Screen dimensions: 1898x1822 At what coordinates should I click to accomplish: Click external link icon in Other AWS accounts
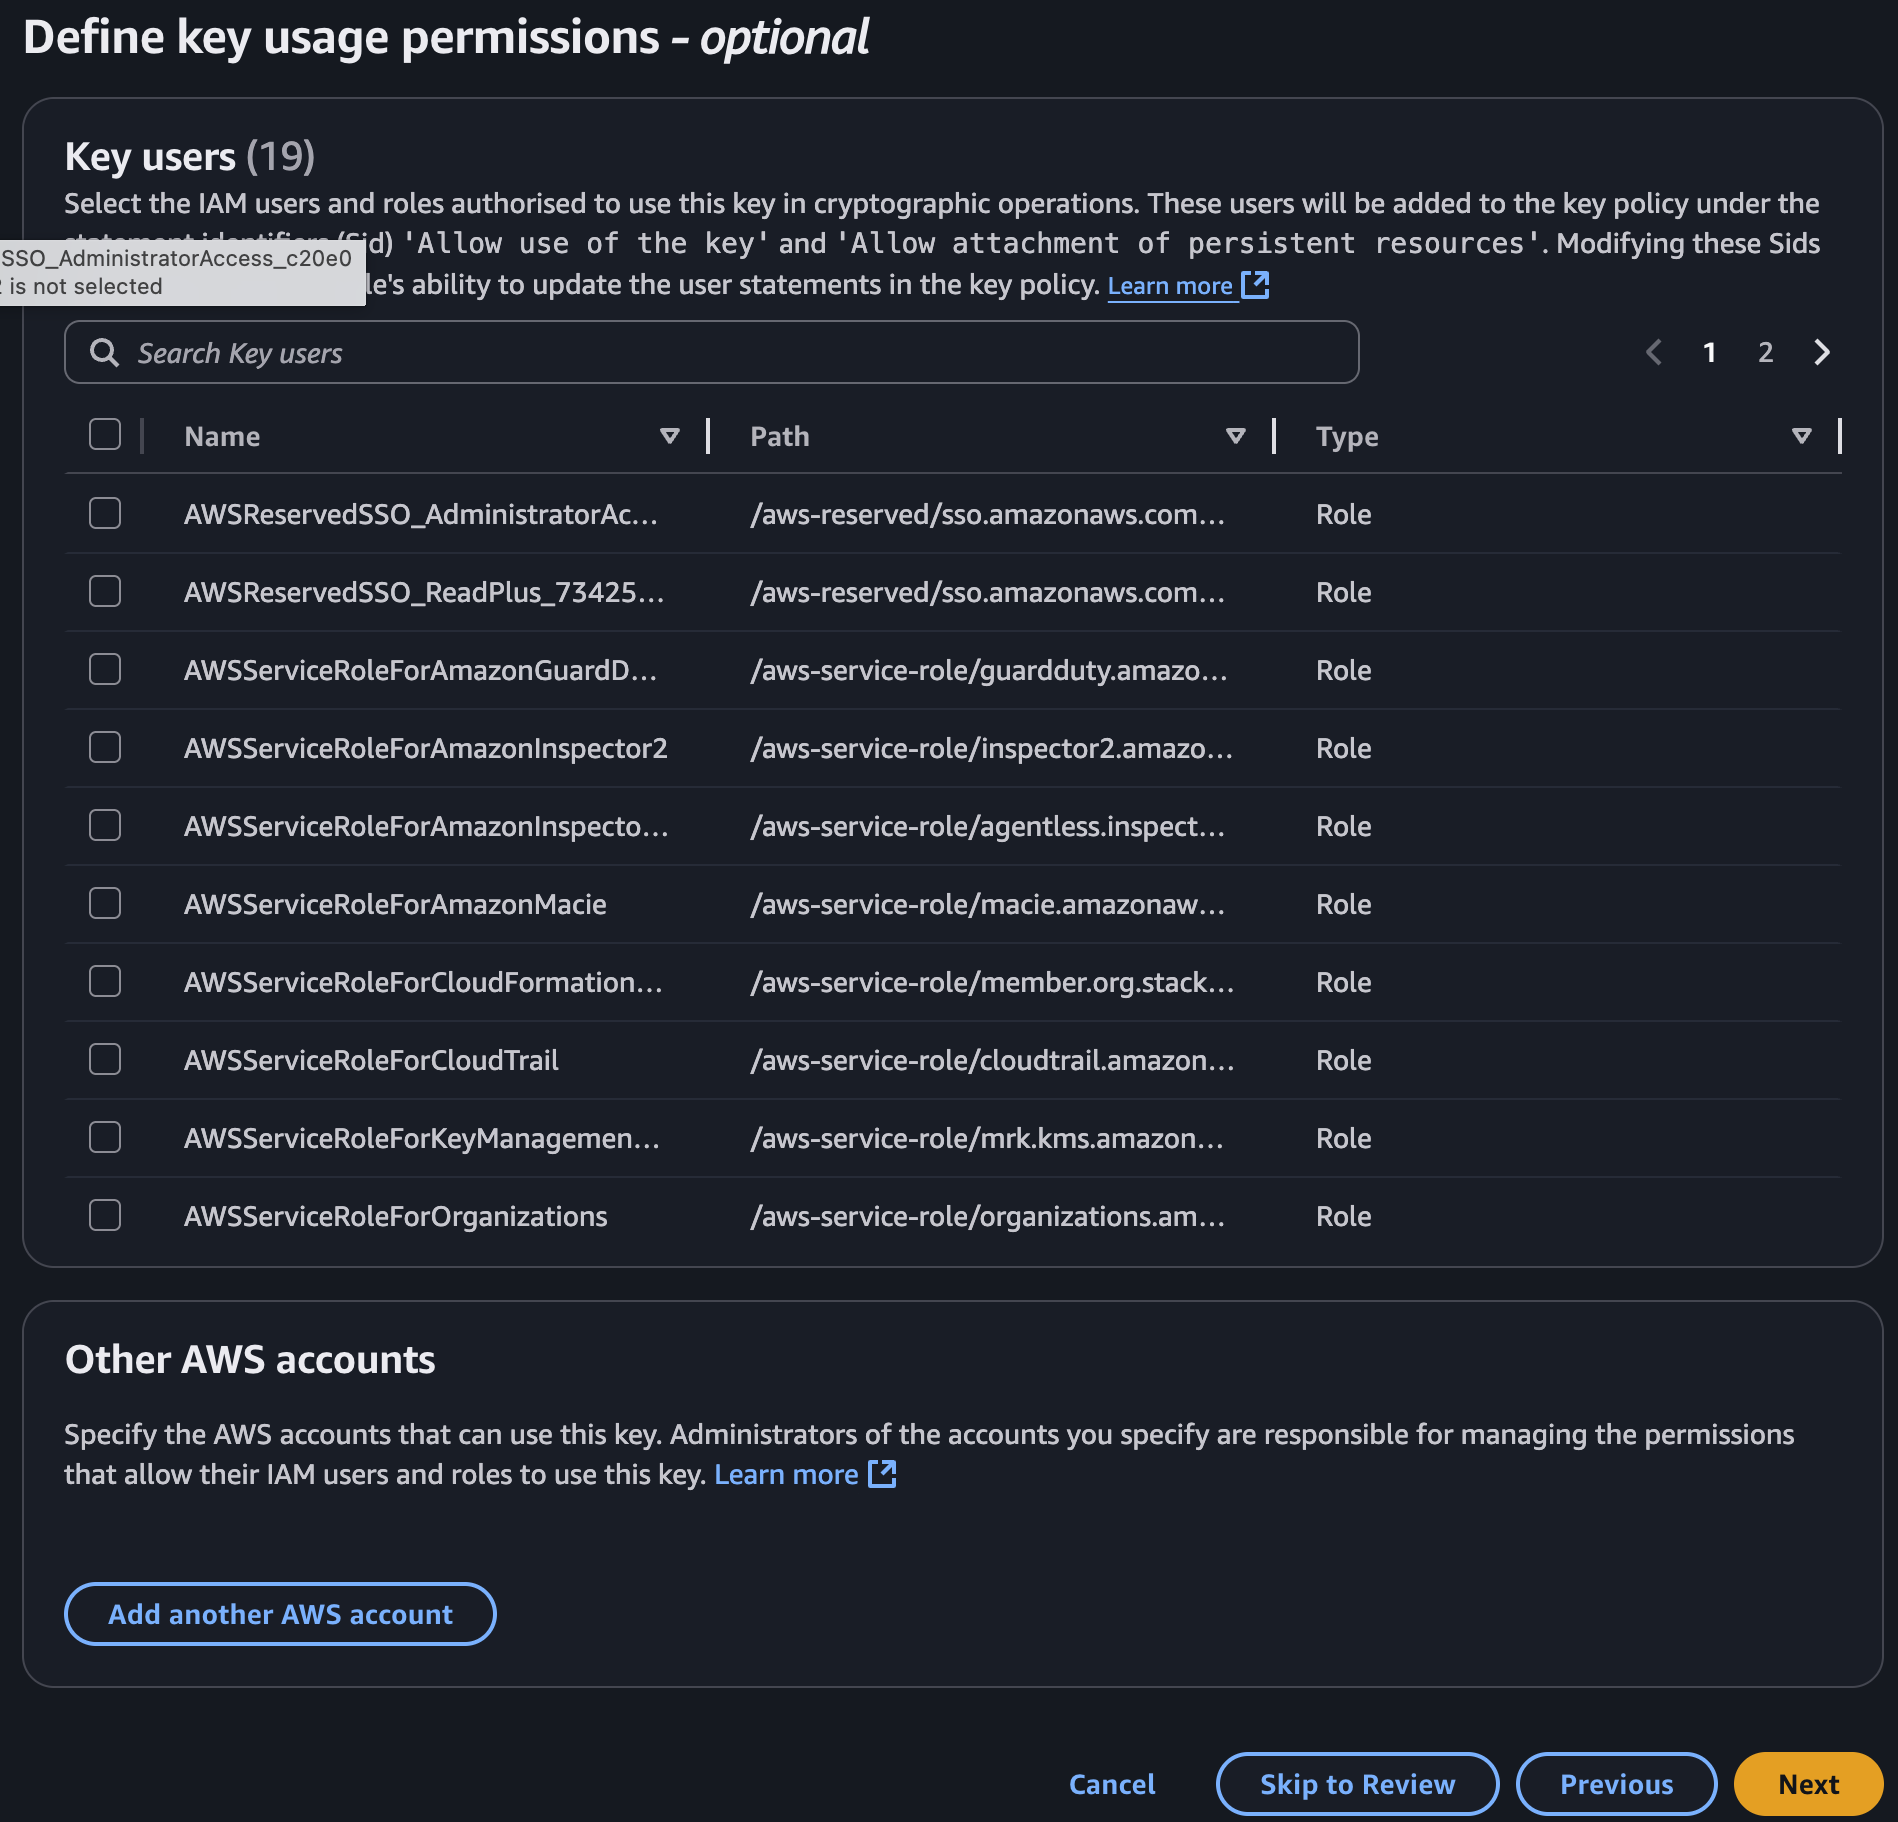[x=882, y=1473]
